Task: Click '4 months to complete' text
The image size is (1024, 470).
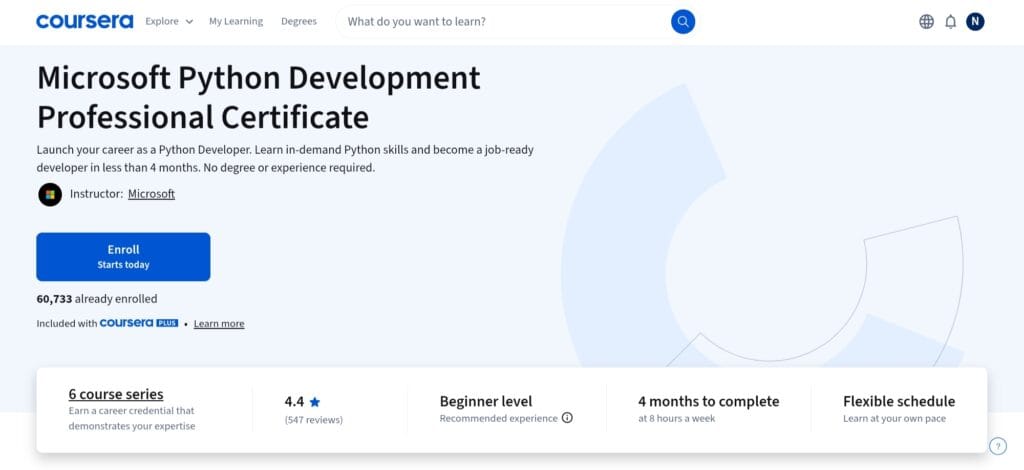Action: coord(709,401)
